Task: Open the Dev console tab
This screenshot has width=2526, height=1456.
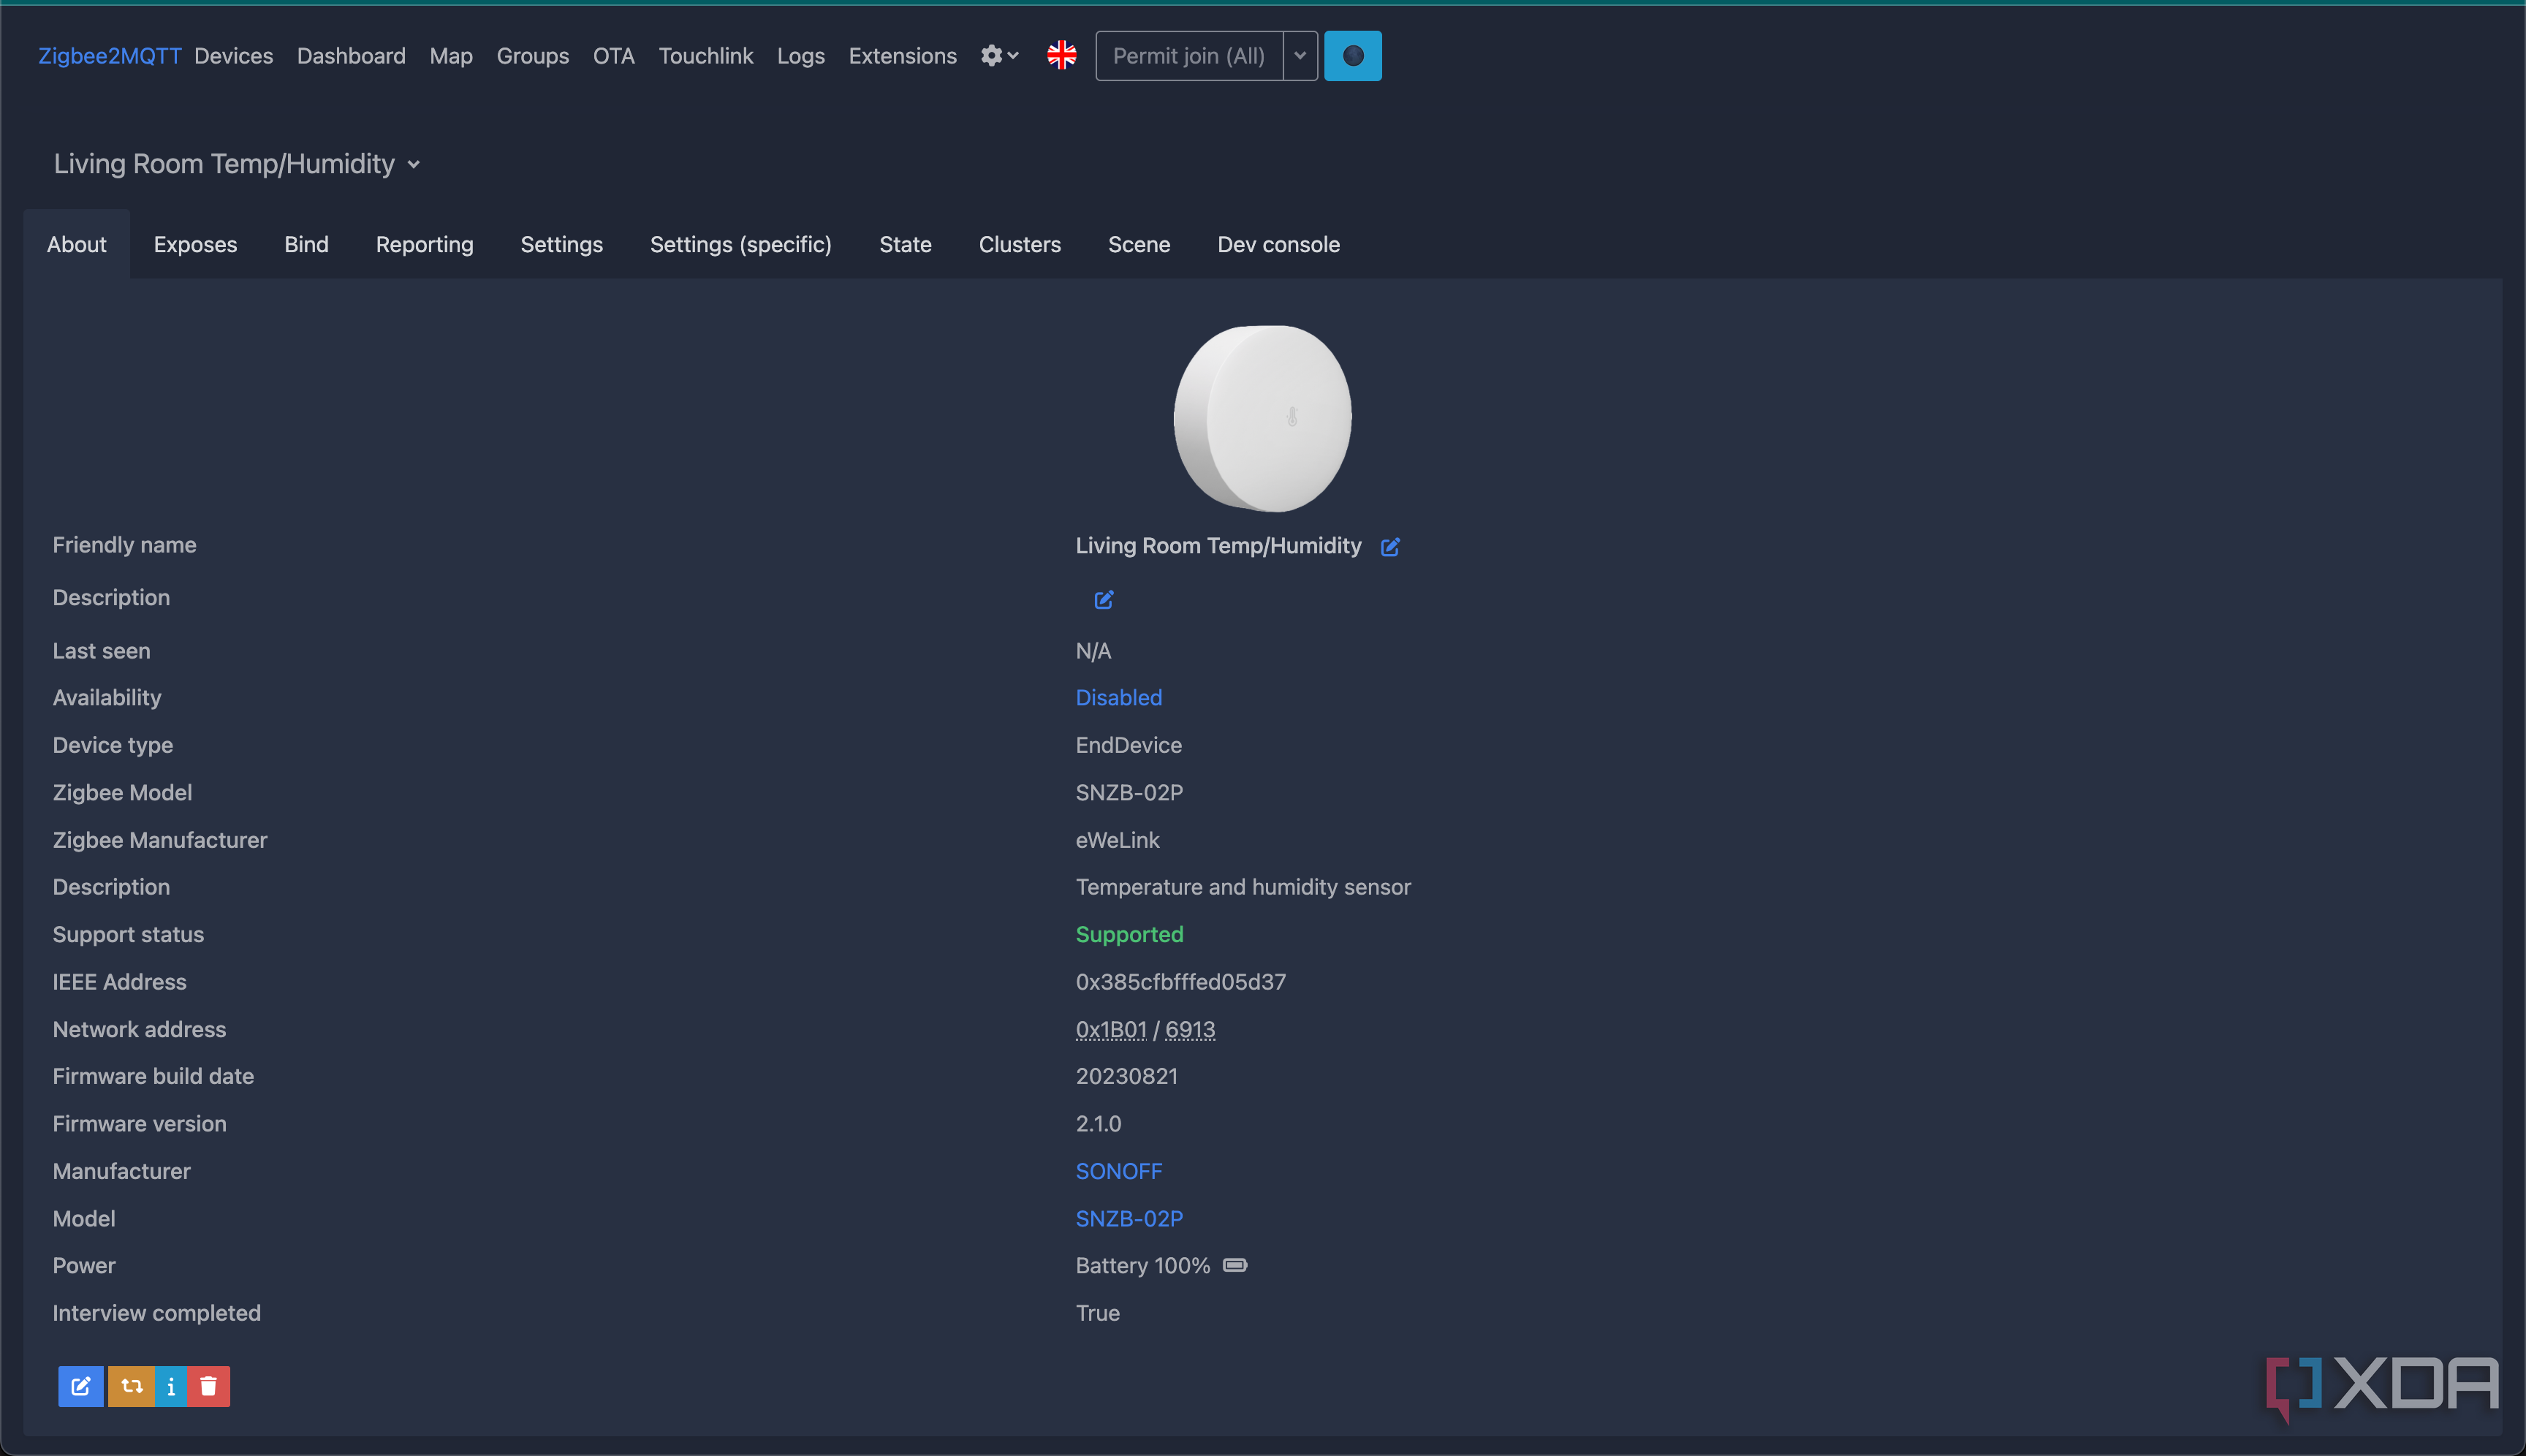Action: click(1279, 244)
